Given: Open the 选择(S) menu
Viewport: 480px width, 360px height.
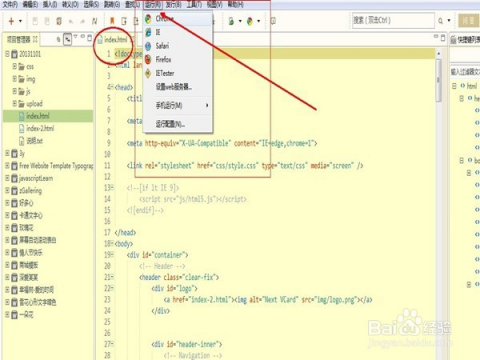Looking at the screenshot, I should [91, 4].
